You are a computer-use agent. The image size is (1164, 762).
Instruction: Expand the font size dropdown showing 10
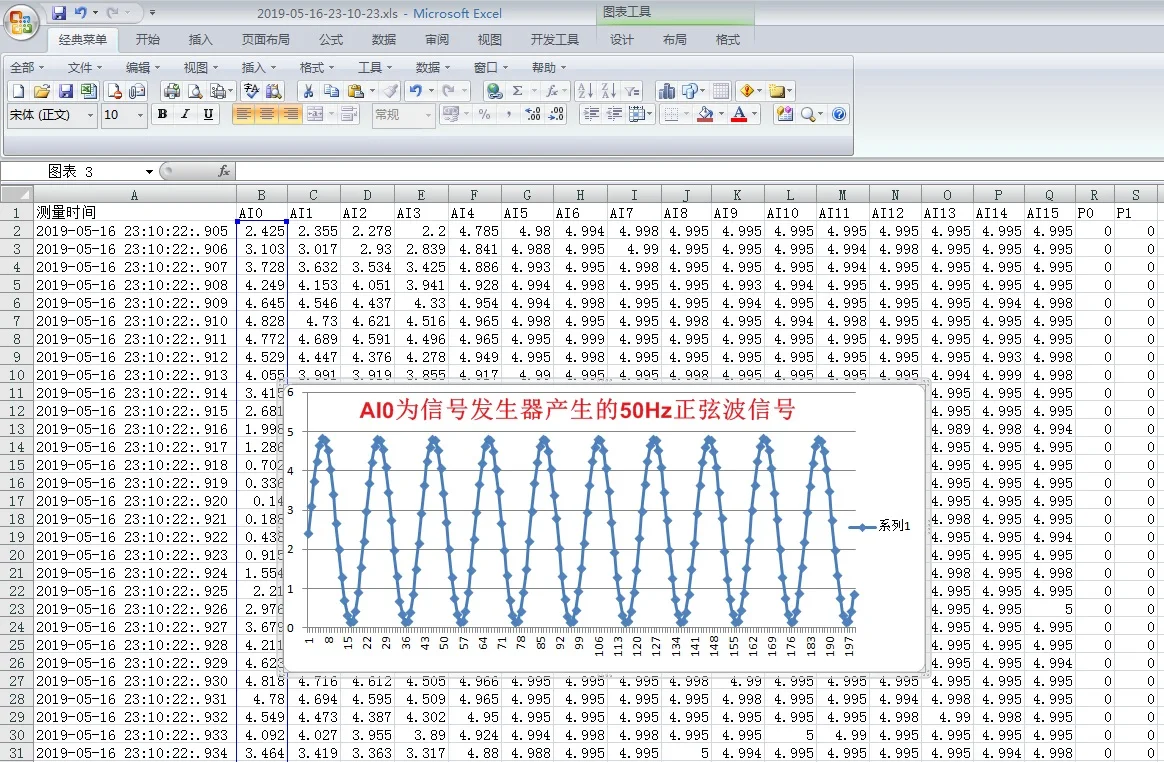pos(140,116)
